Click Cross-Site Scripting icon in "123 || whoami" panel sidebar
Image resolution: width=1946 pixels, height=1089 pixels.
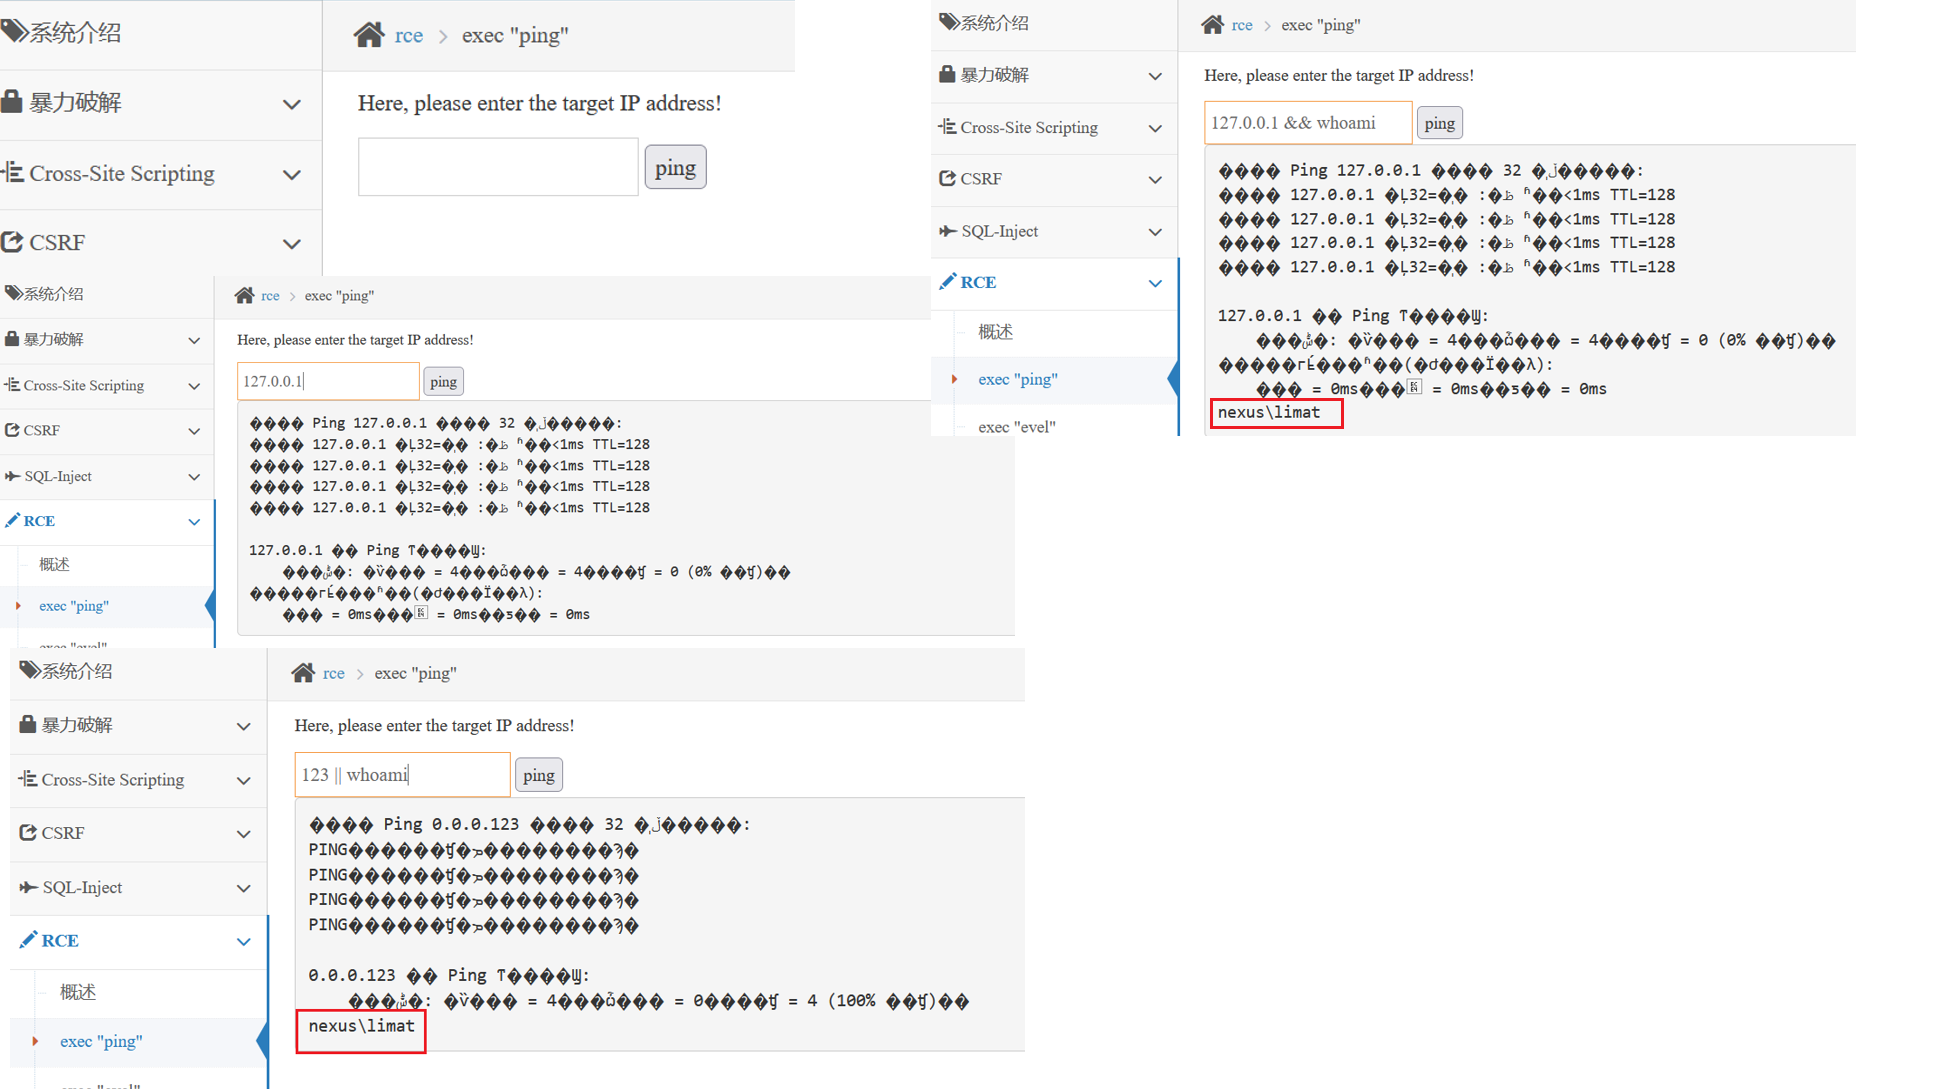coord(28,778)
